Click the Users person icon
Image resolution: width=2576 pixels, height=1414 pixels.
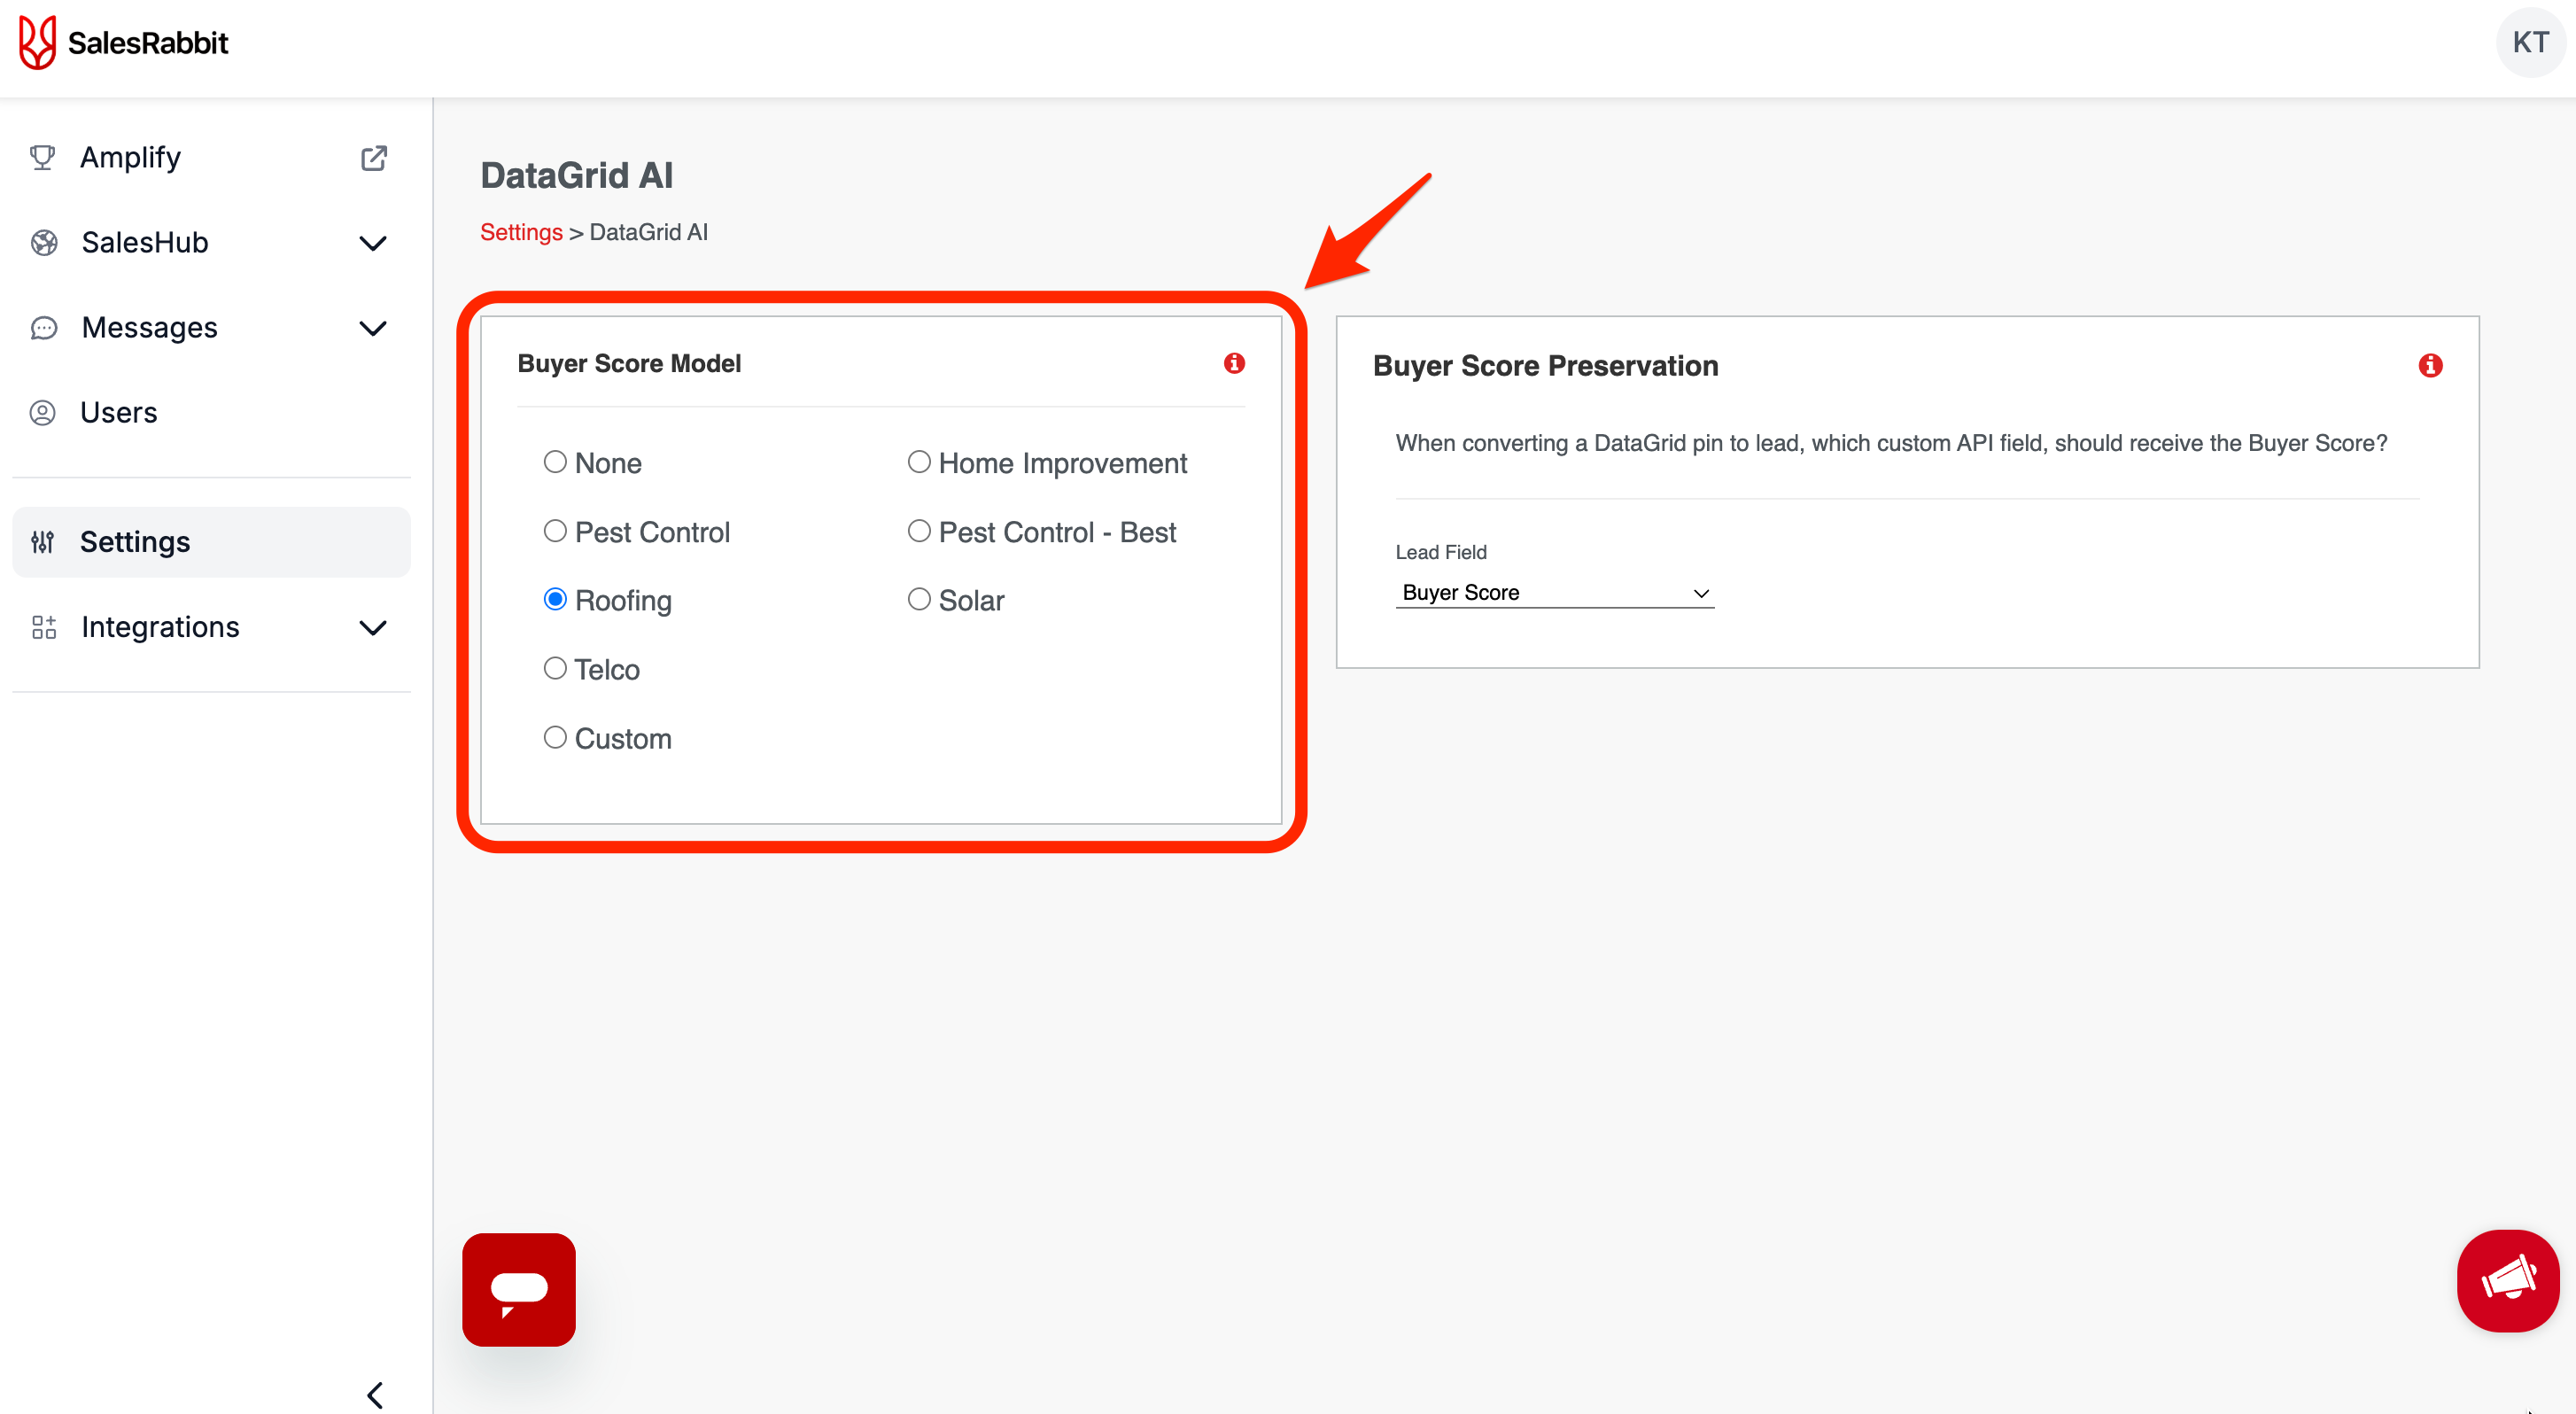(x=42, y=413)
